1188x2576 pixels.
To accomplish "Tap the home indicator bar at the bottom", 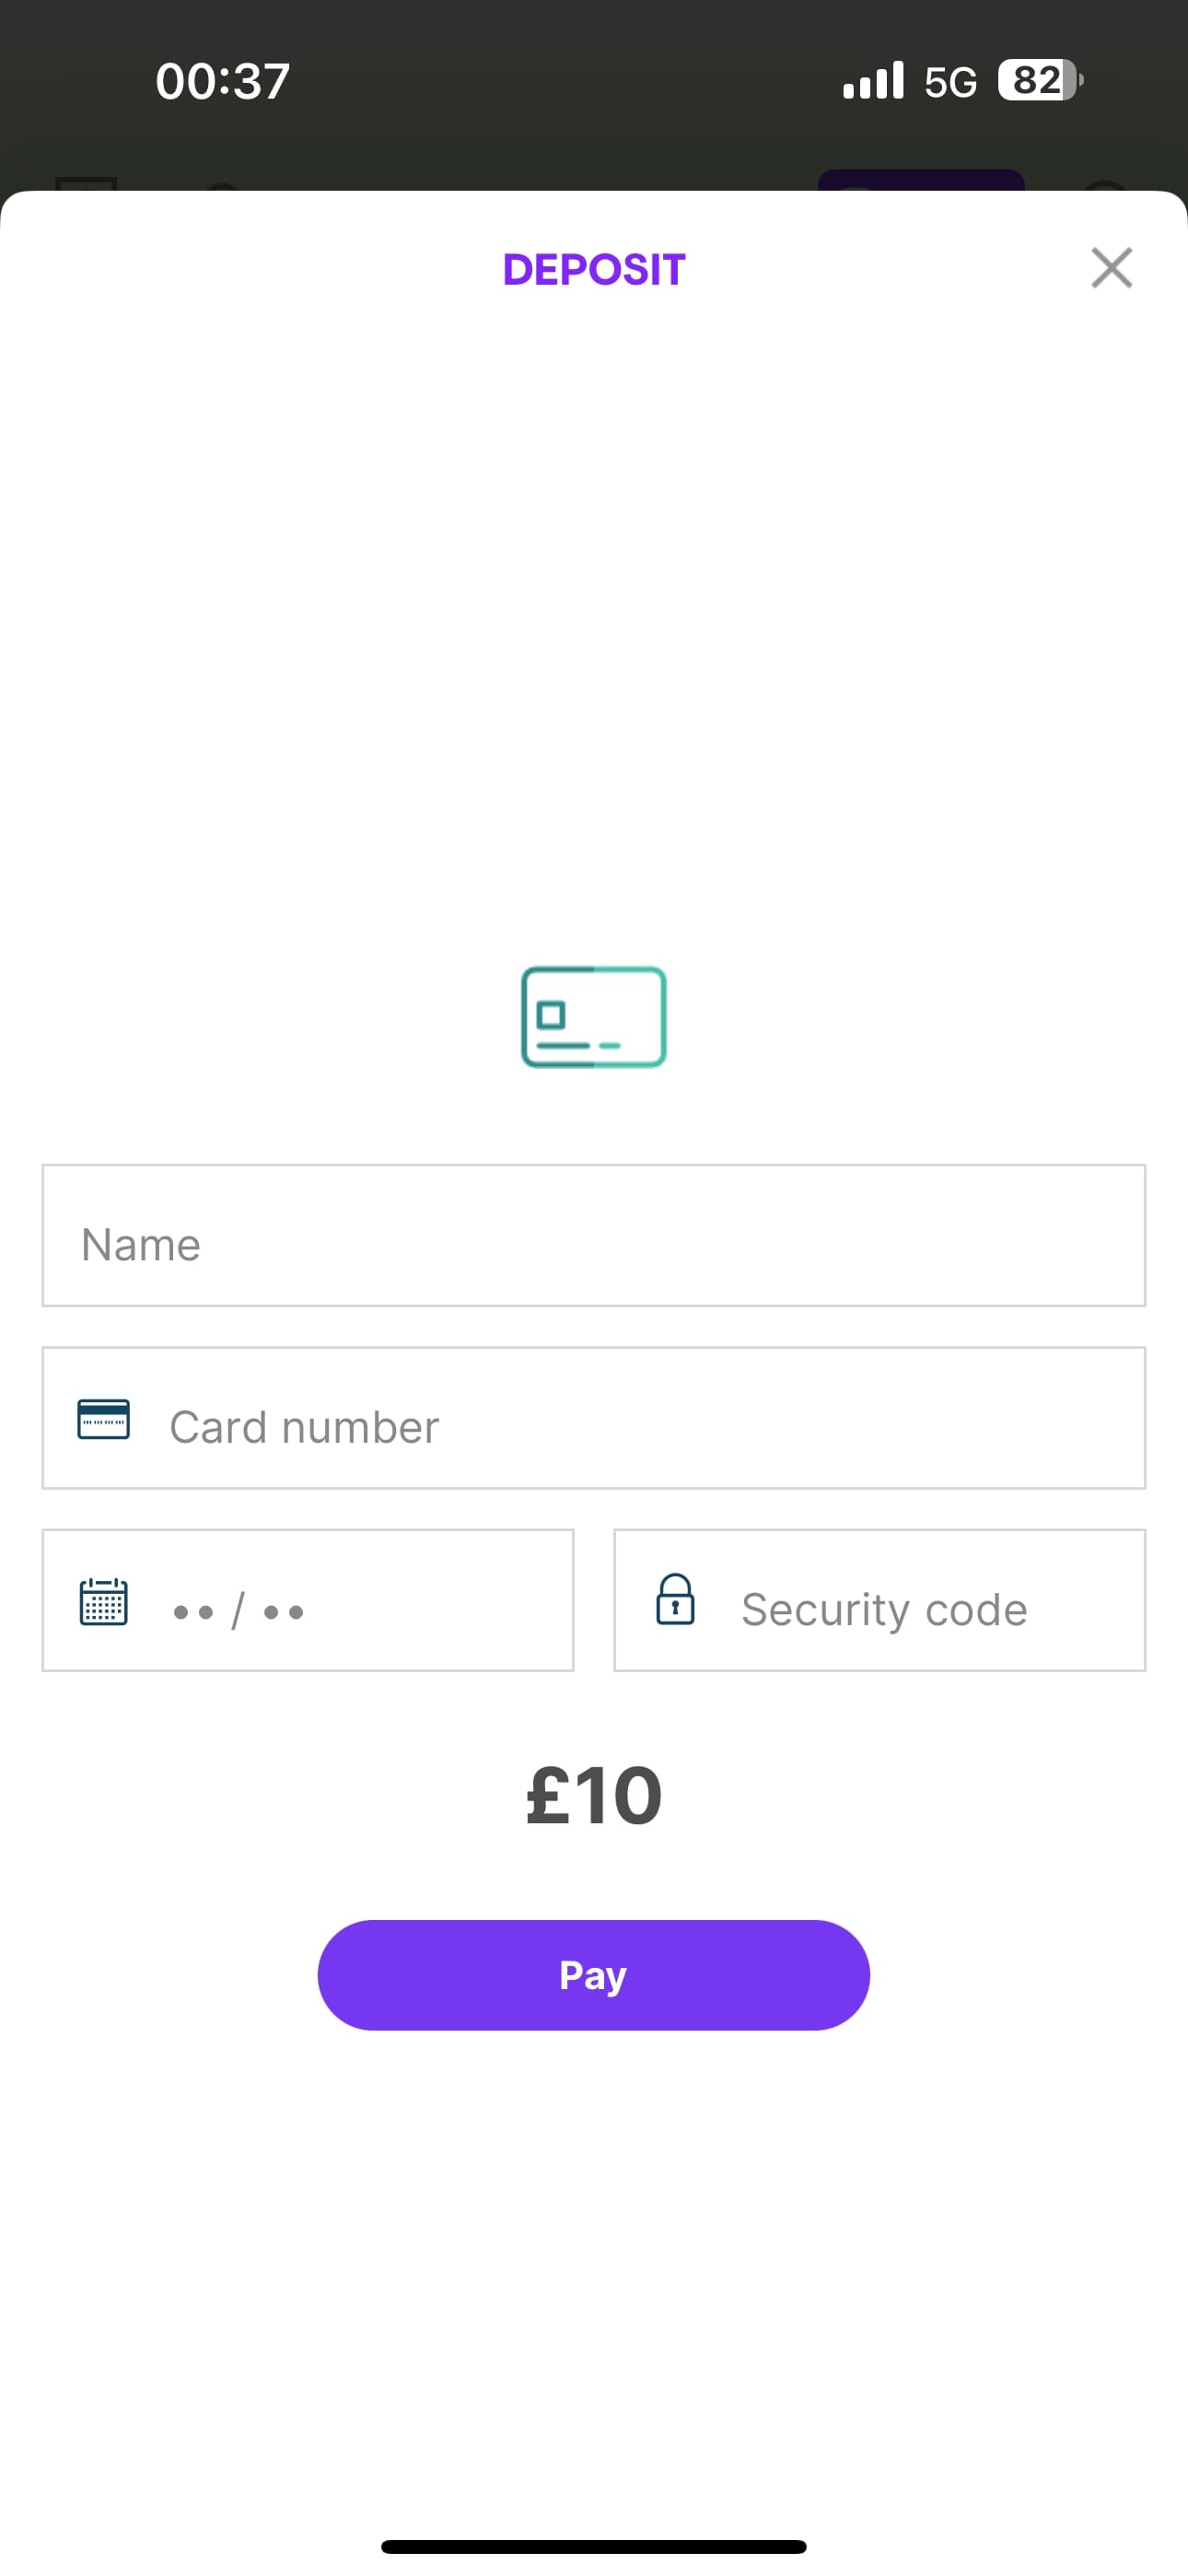I will [x=594, y=2544].
